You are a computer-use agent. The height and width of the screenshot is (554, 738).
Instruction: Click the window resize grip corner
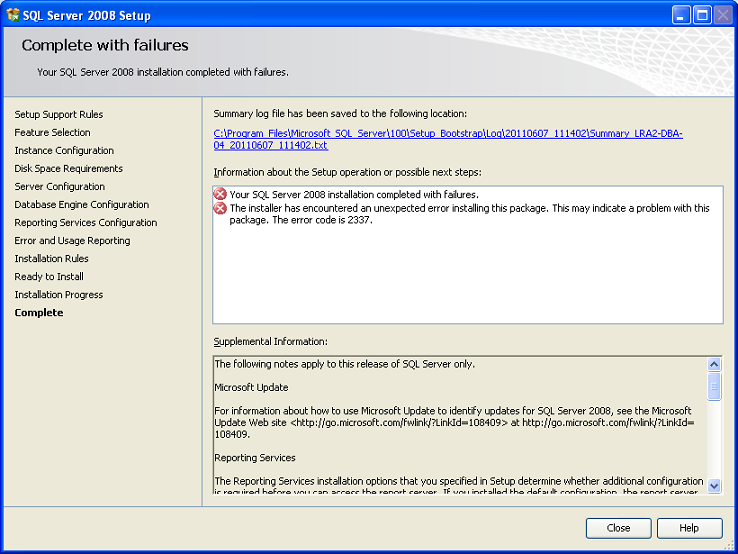coord(730,546)
